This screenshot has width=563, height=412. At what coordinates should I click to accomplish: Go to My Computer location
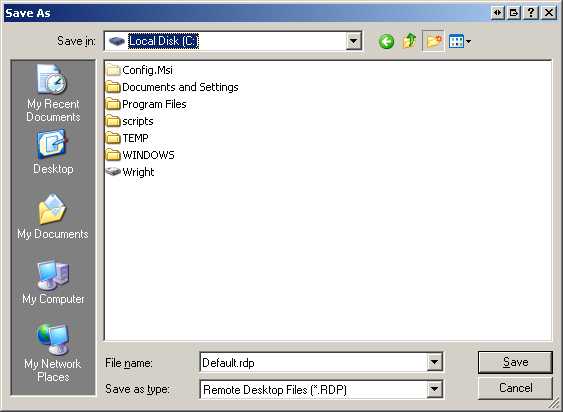(x=53, y=282)
